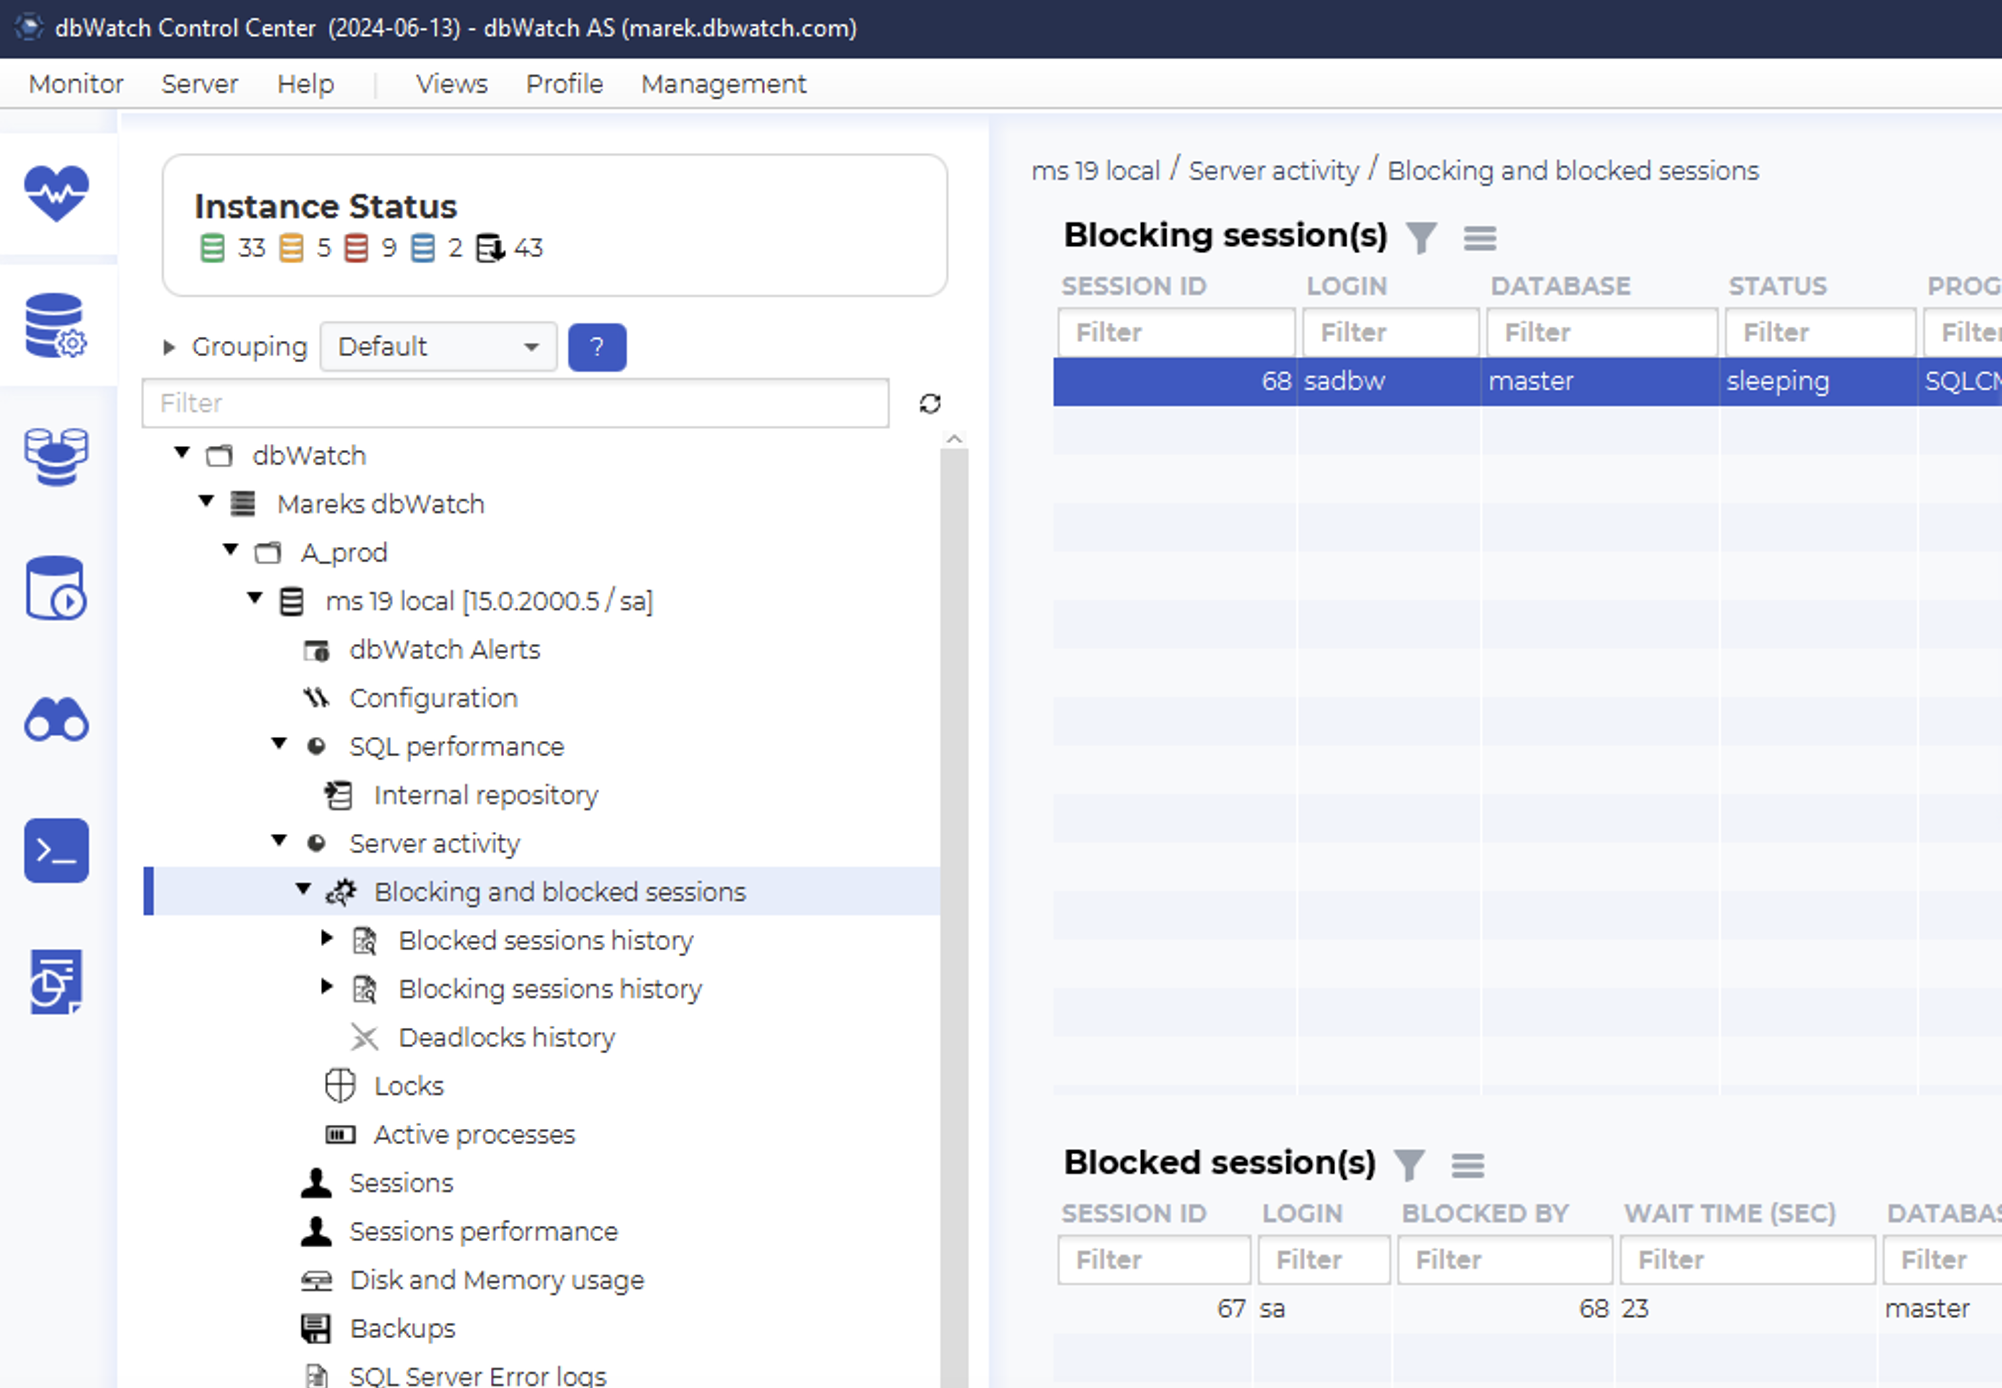
Task: Open the hamburger menu beside Blocked session(s)
Action: coord(1469,1164)
